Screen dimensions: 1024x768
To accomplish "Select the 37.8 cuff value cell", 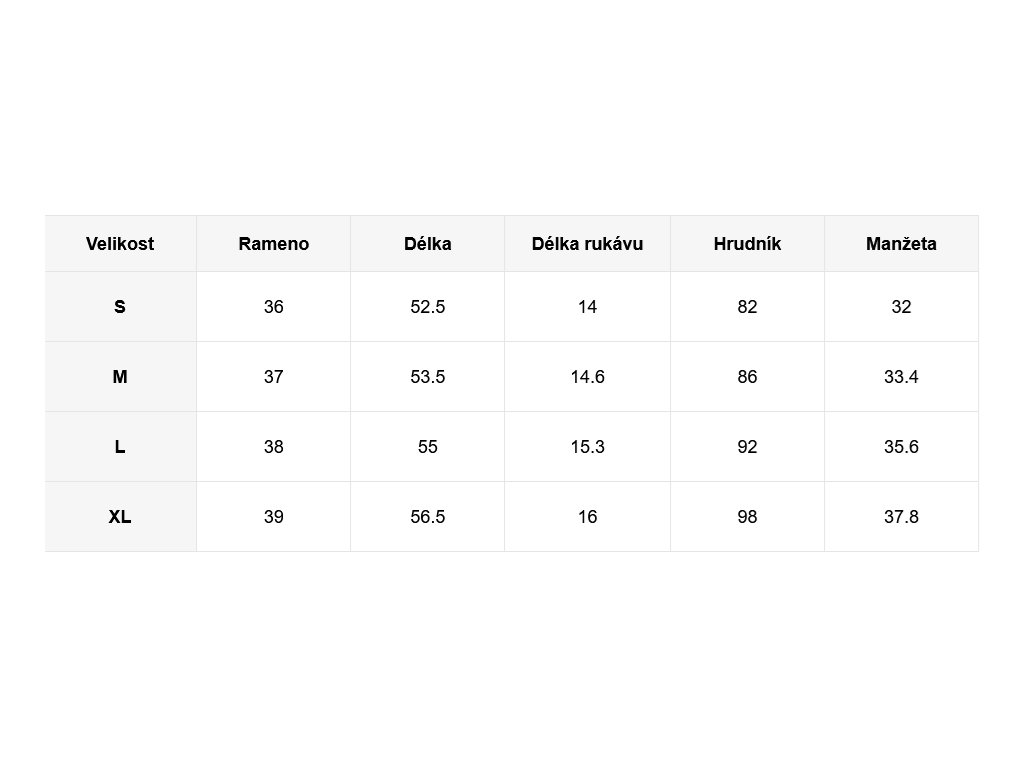I will 901,517.
